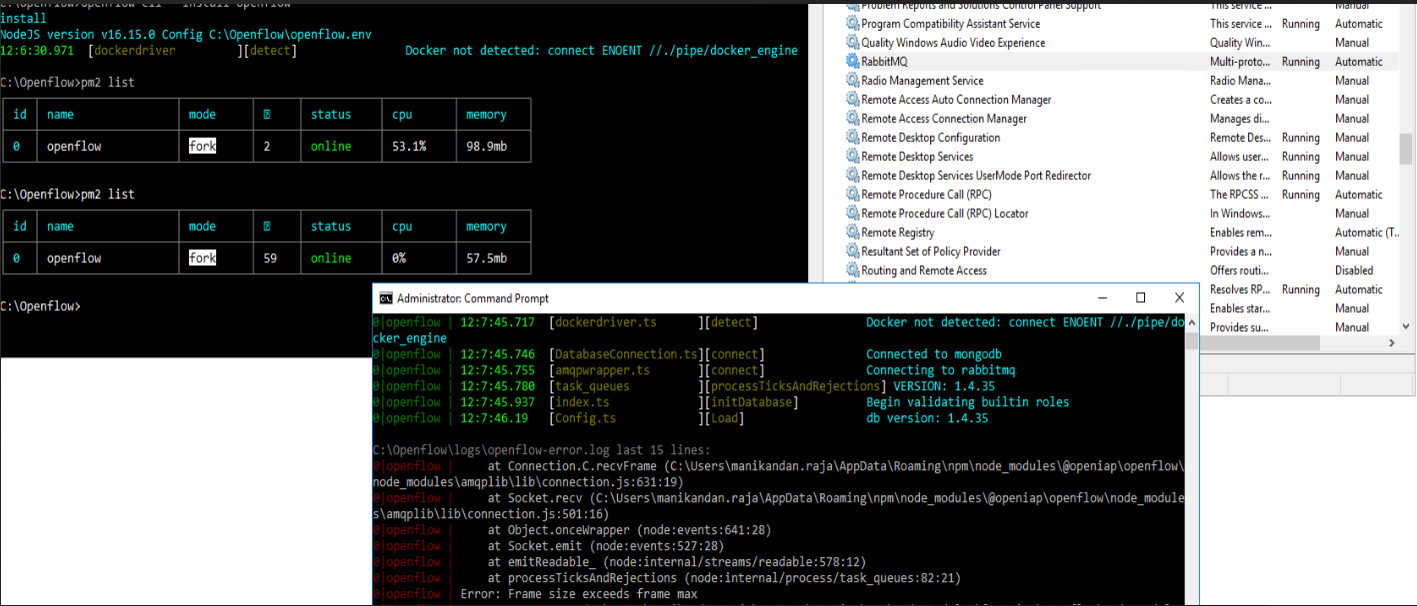This screenshot has height=606, width=1417.
Task: Click the Remote Desktop Configuration service entry
Action: [931, 138]
